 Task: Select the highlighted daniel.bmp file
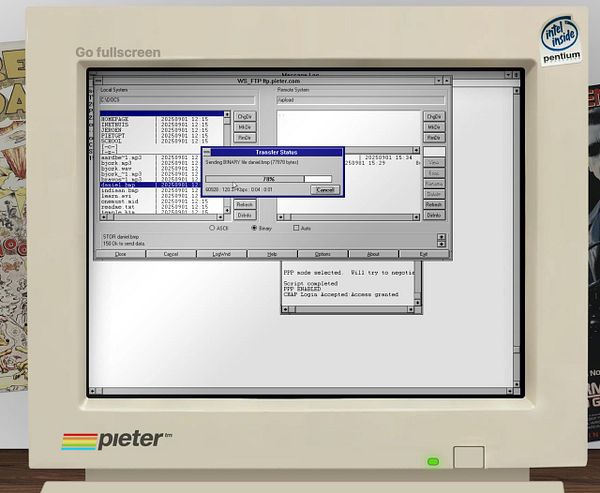click(x=151, y=185)
